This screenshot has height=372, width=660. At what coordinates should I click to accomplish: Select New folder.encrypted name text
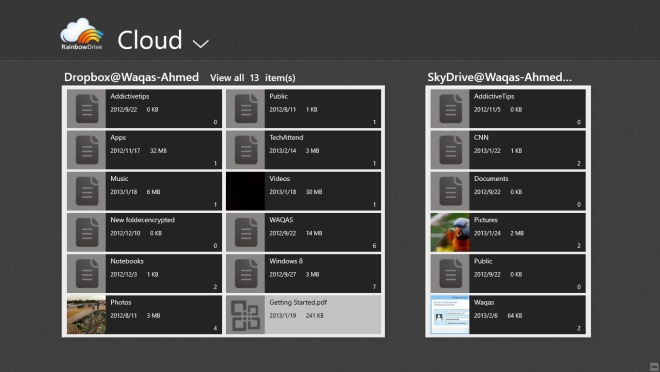(142, 220)
